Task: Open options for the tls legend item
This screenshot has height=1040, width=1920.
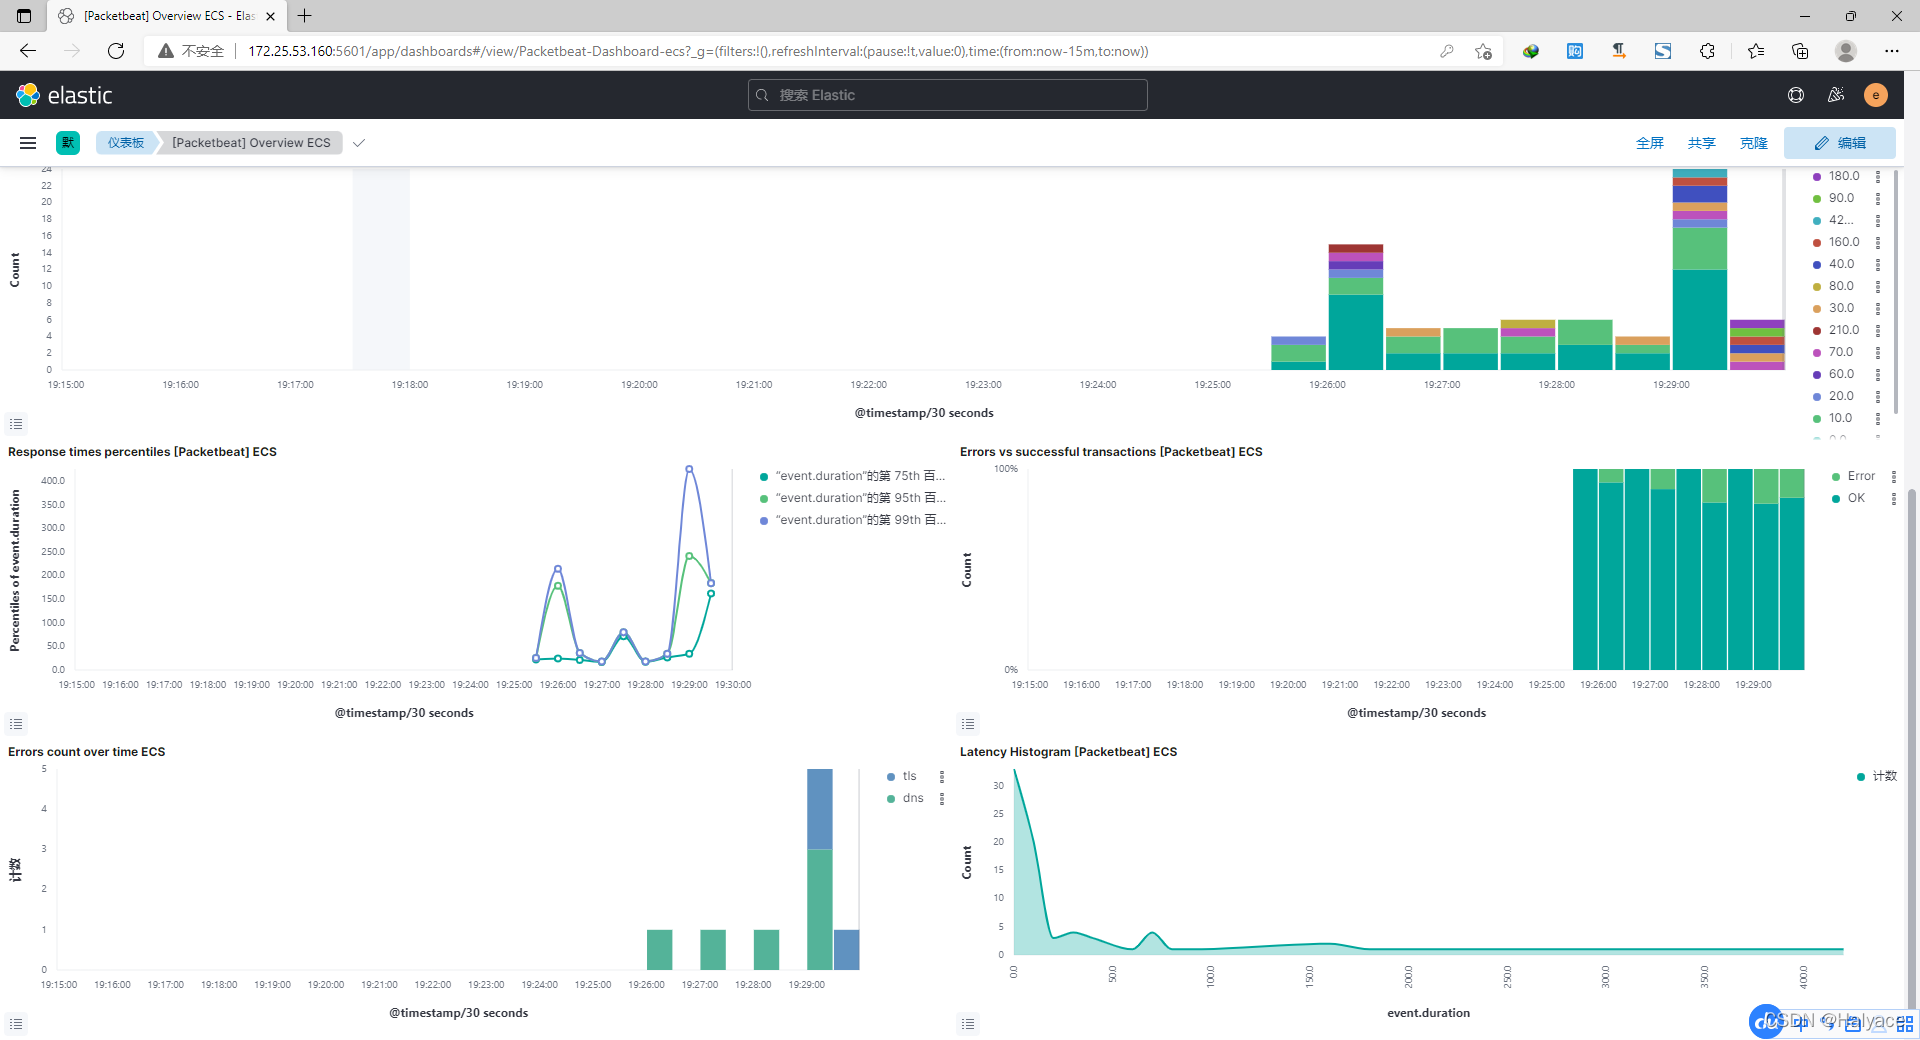Action: coord(942,777)
